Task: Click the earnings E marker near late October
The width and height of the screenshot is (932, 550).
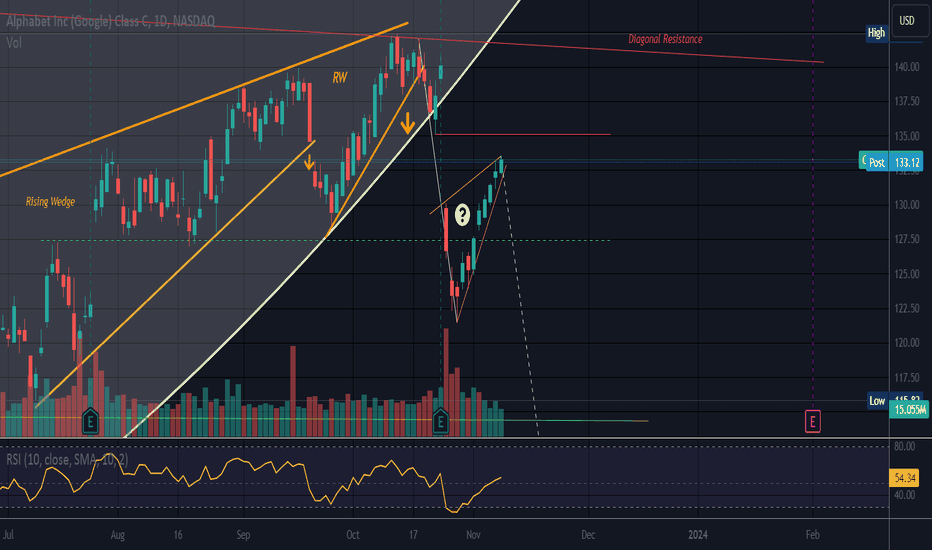Action: click(x=440, y=421)
